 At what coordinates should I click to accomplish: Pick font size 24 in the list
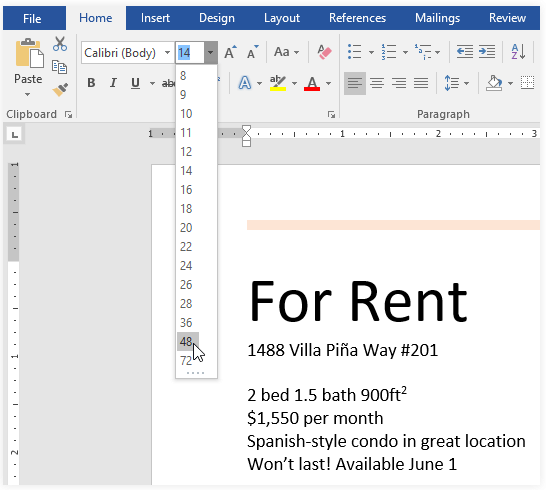pyautogui.click(x=196, y=266)
